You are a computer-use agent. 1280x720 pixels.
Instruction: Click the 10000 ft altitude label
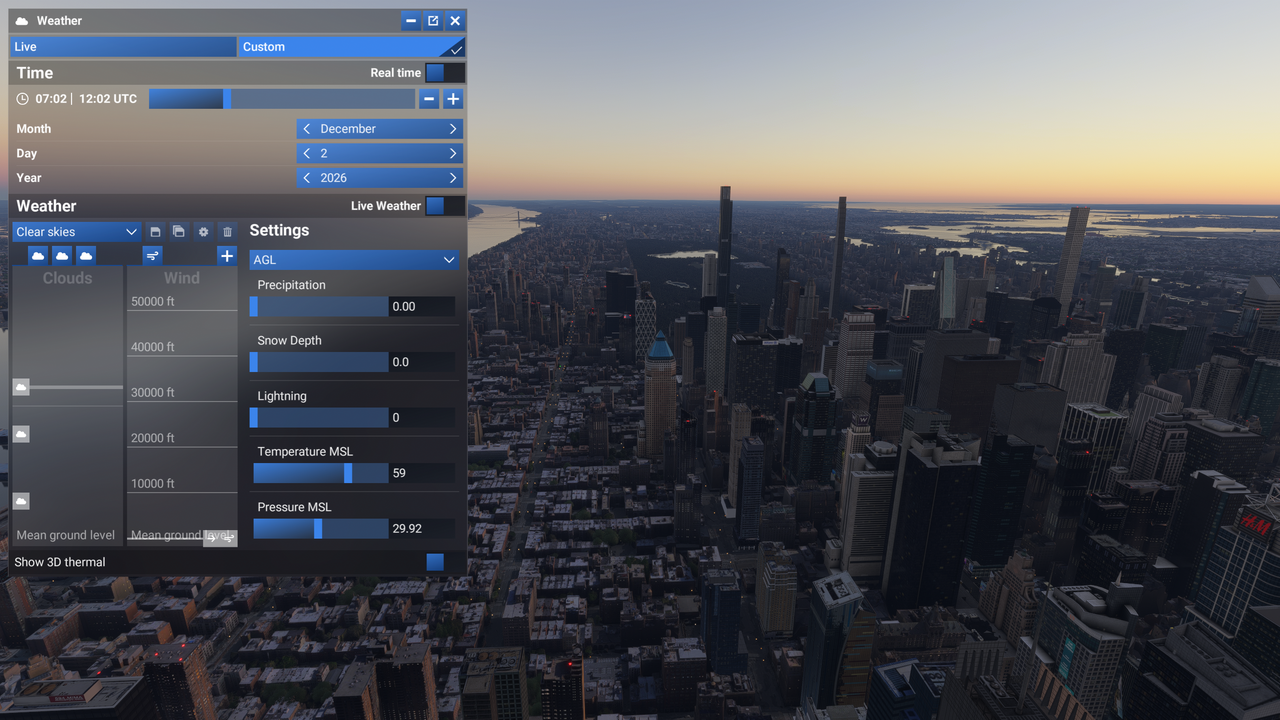[153, 484]
